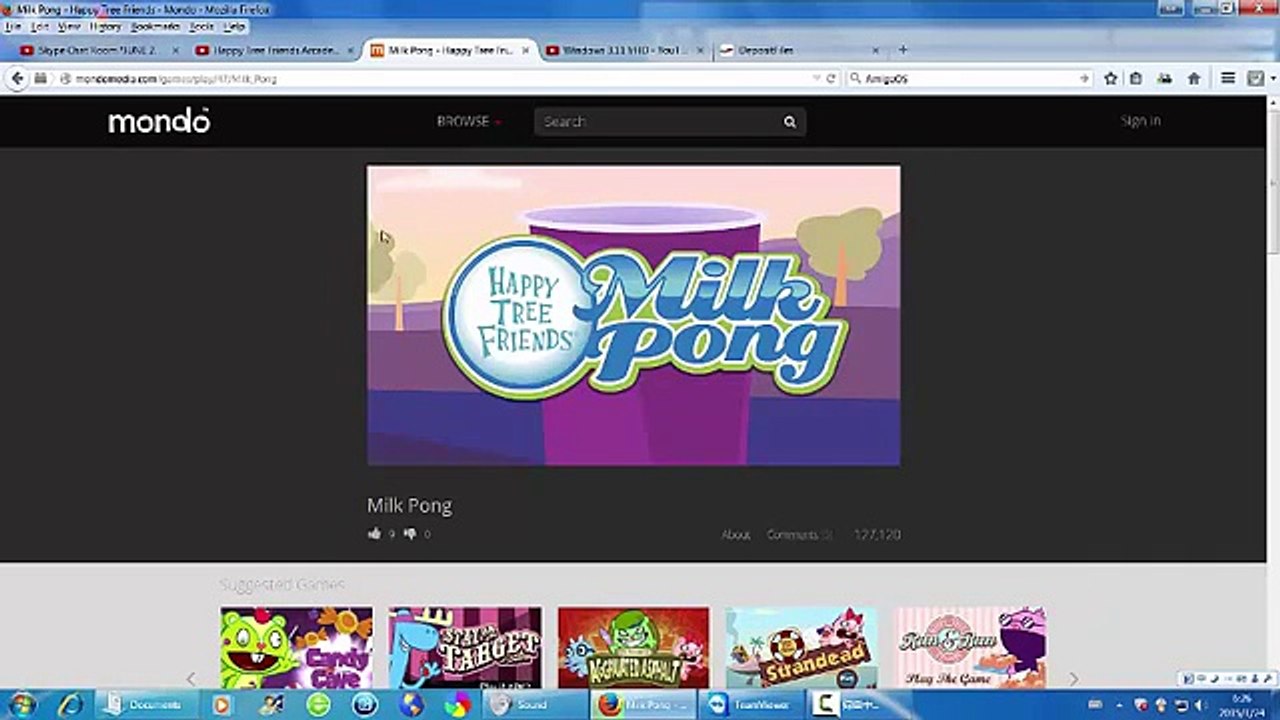Open the Strandead game thumbnail
1280x720 pixels.
coord(802,648)
